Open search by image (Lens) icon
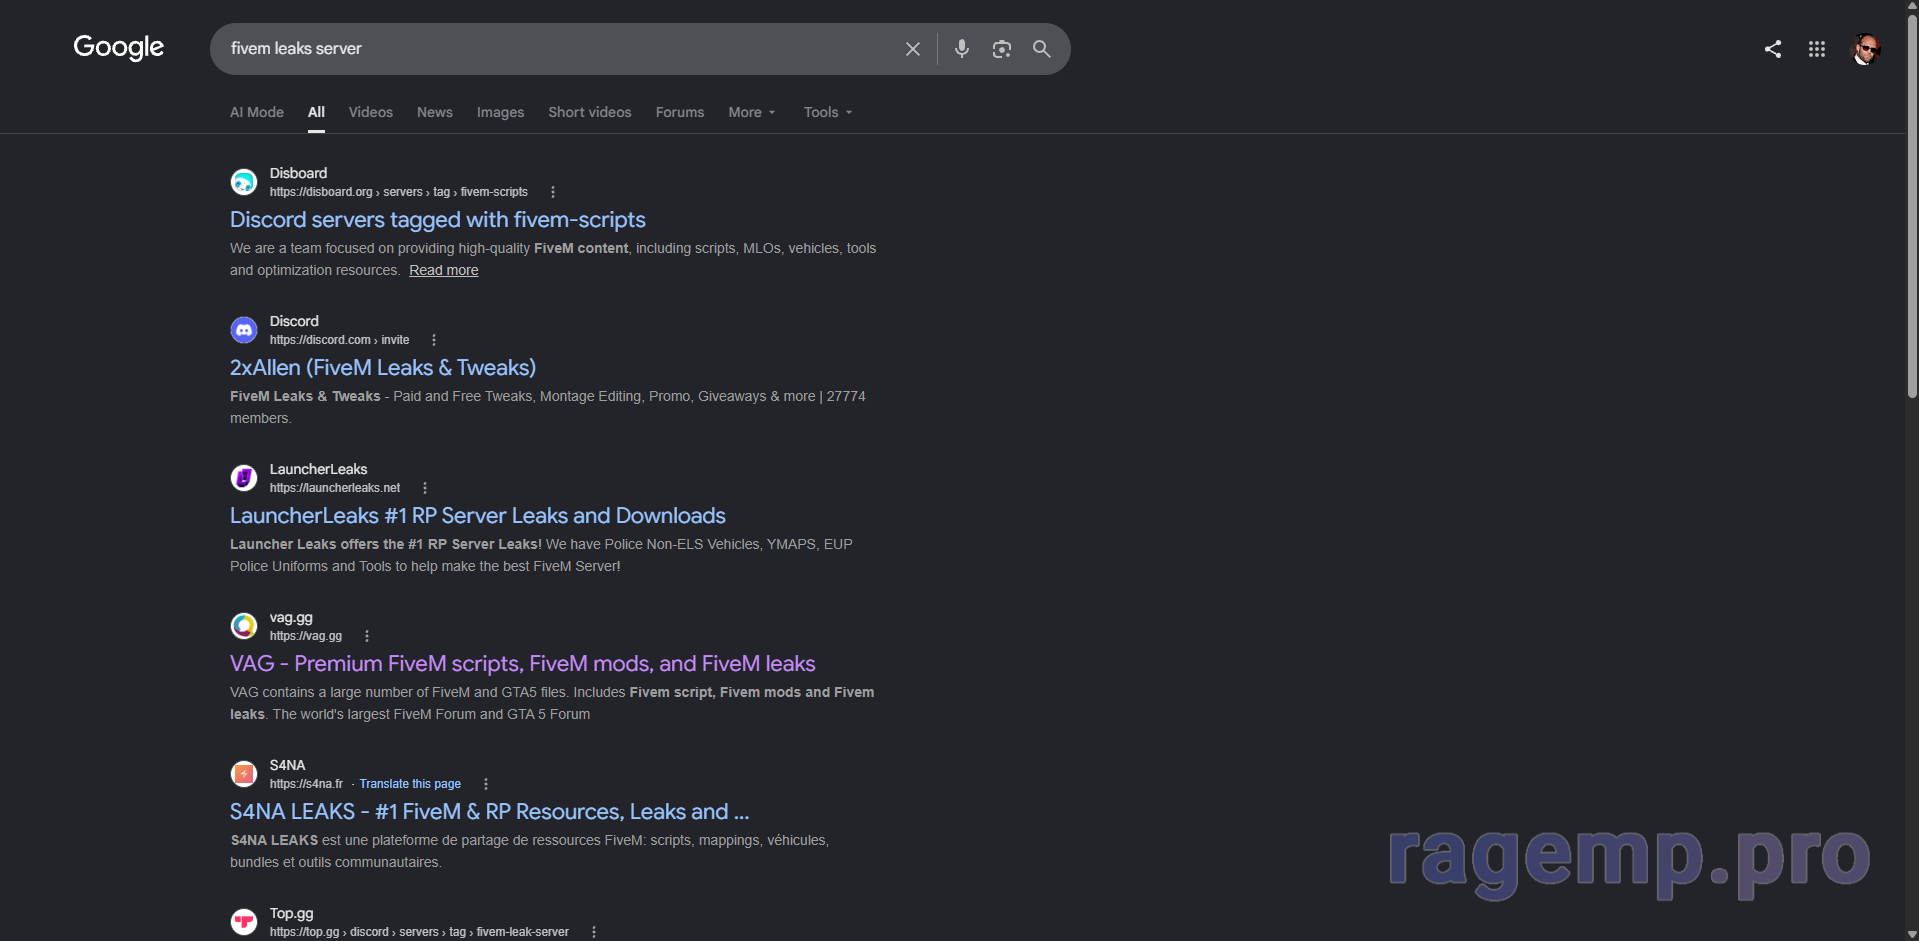This screenshot has width=1919, height=941. pyautogui.click(x=1002, y=49)
